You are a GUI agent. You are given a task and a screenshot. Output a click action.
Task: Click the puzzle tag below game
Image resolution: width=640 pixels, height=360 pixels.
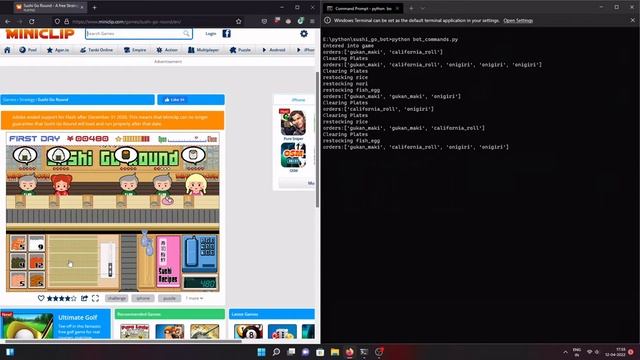[169, 298]
